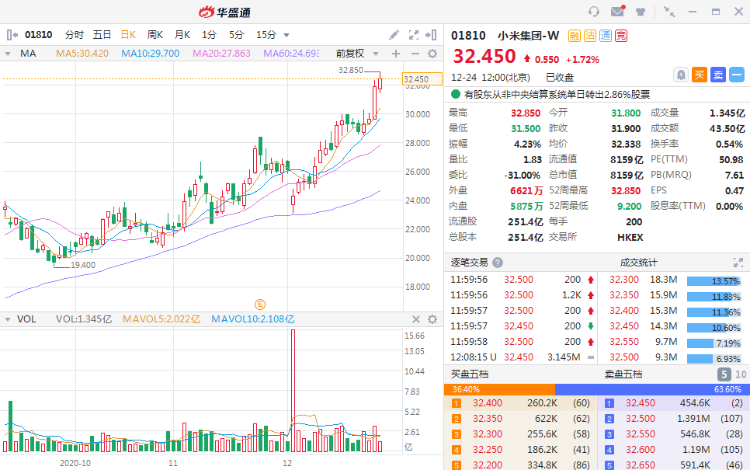The width and height of the screenshot is (750, 470).
Task: Toggle order book depth to 10
Action: tap(740, 374)
